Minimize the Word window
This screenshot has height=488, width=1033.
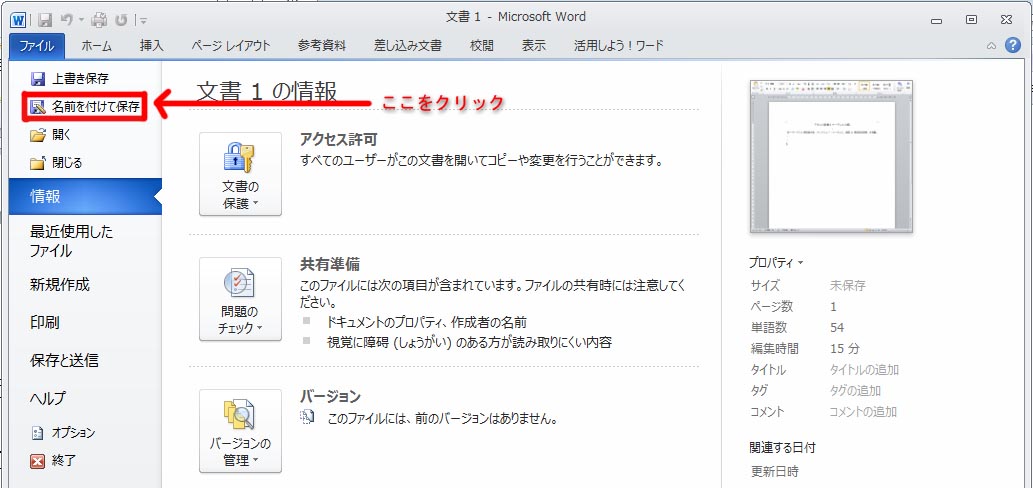936,20
